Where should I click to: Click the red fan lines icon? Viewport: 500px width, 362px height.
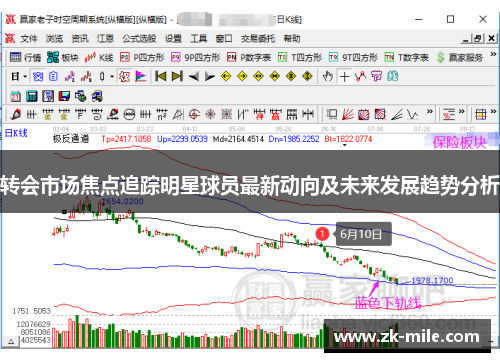coord(348,115)
